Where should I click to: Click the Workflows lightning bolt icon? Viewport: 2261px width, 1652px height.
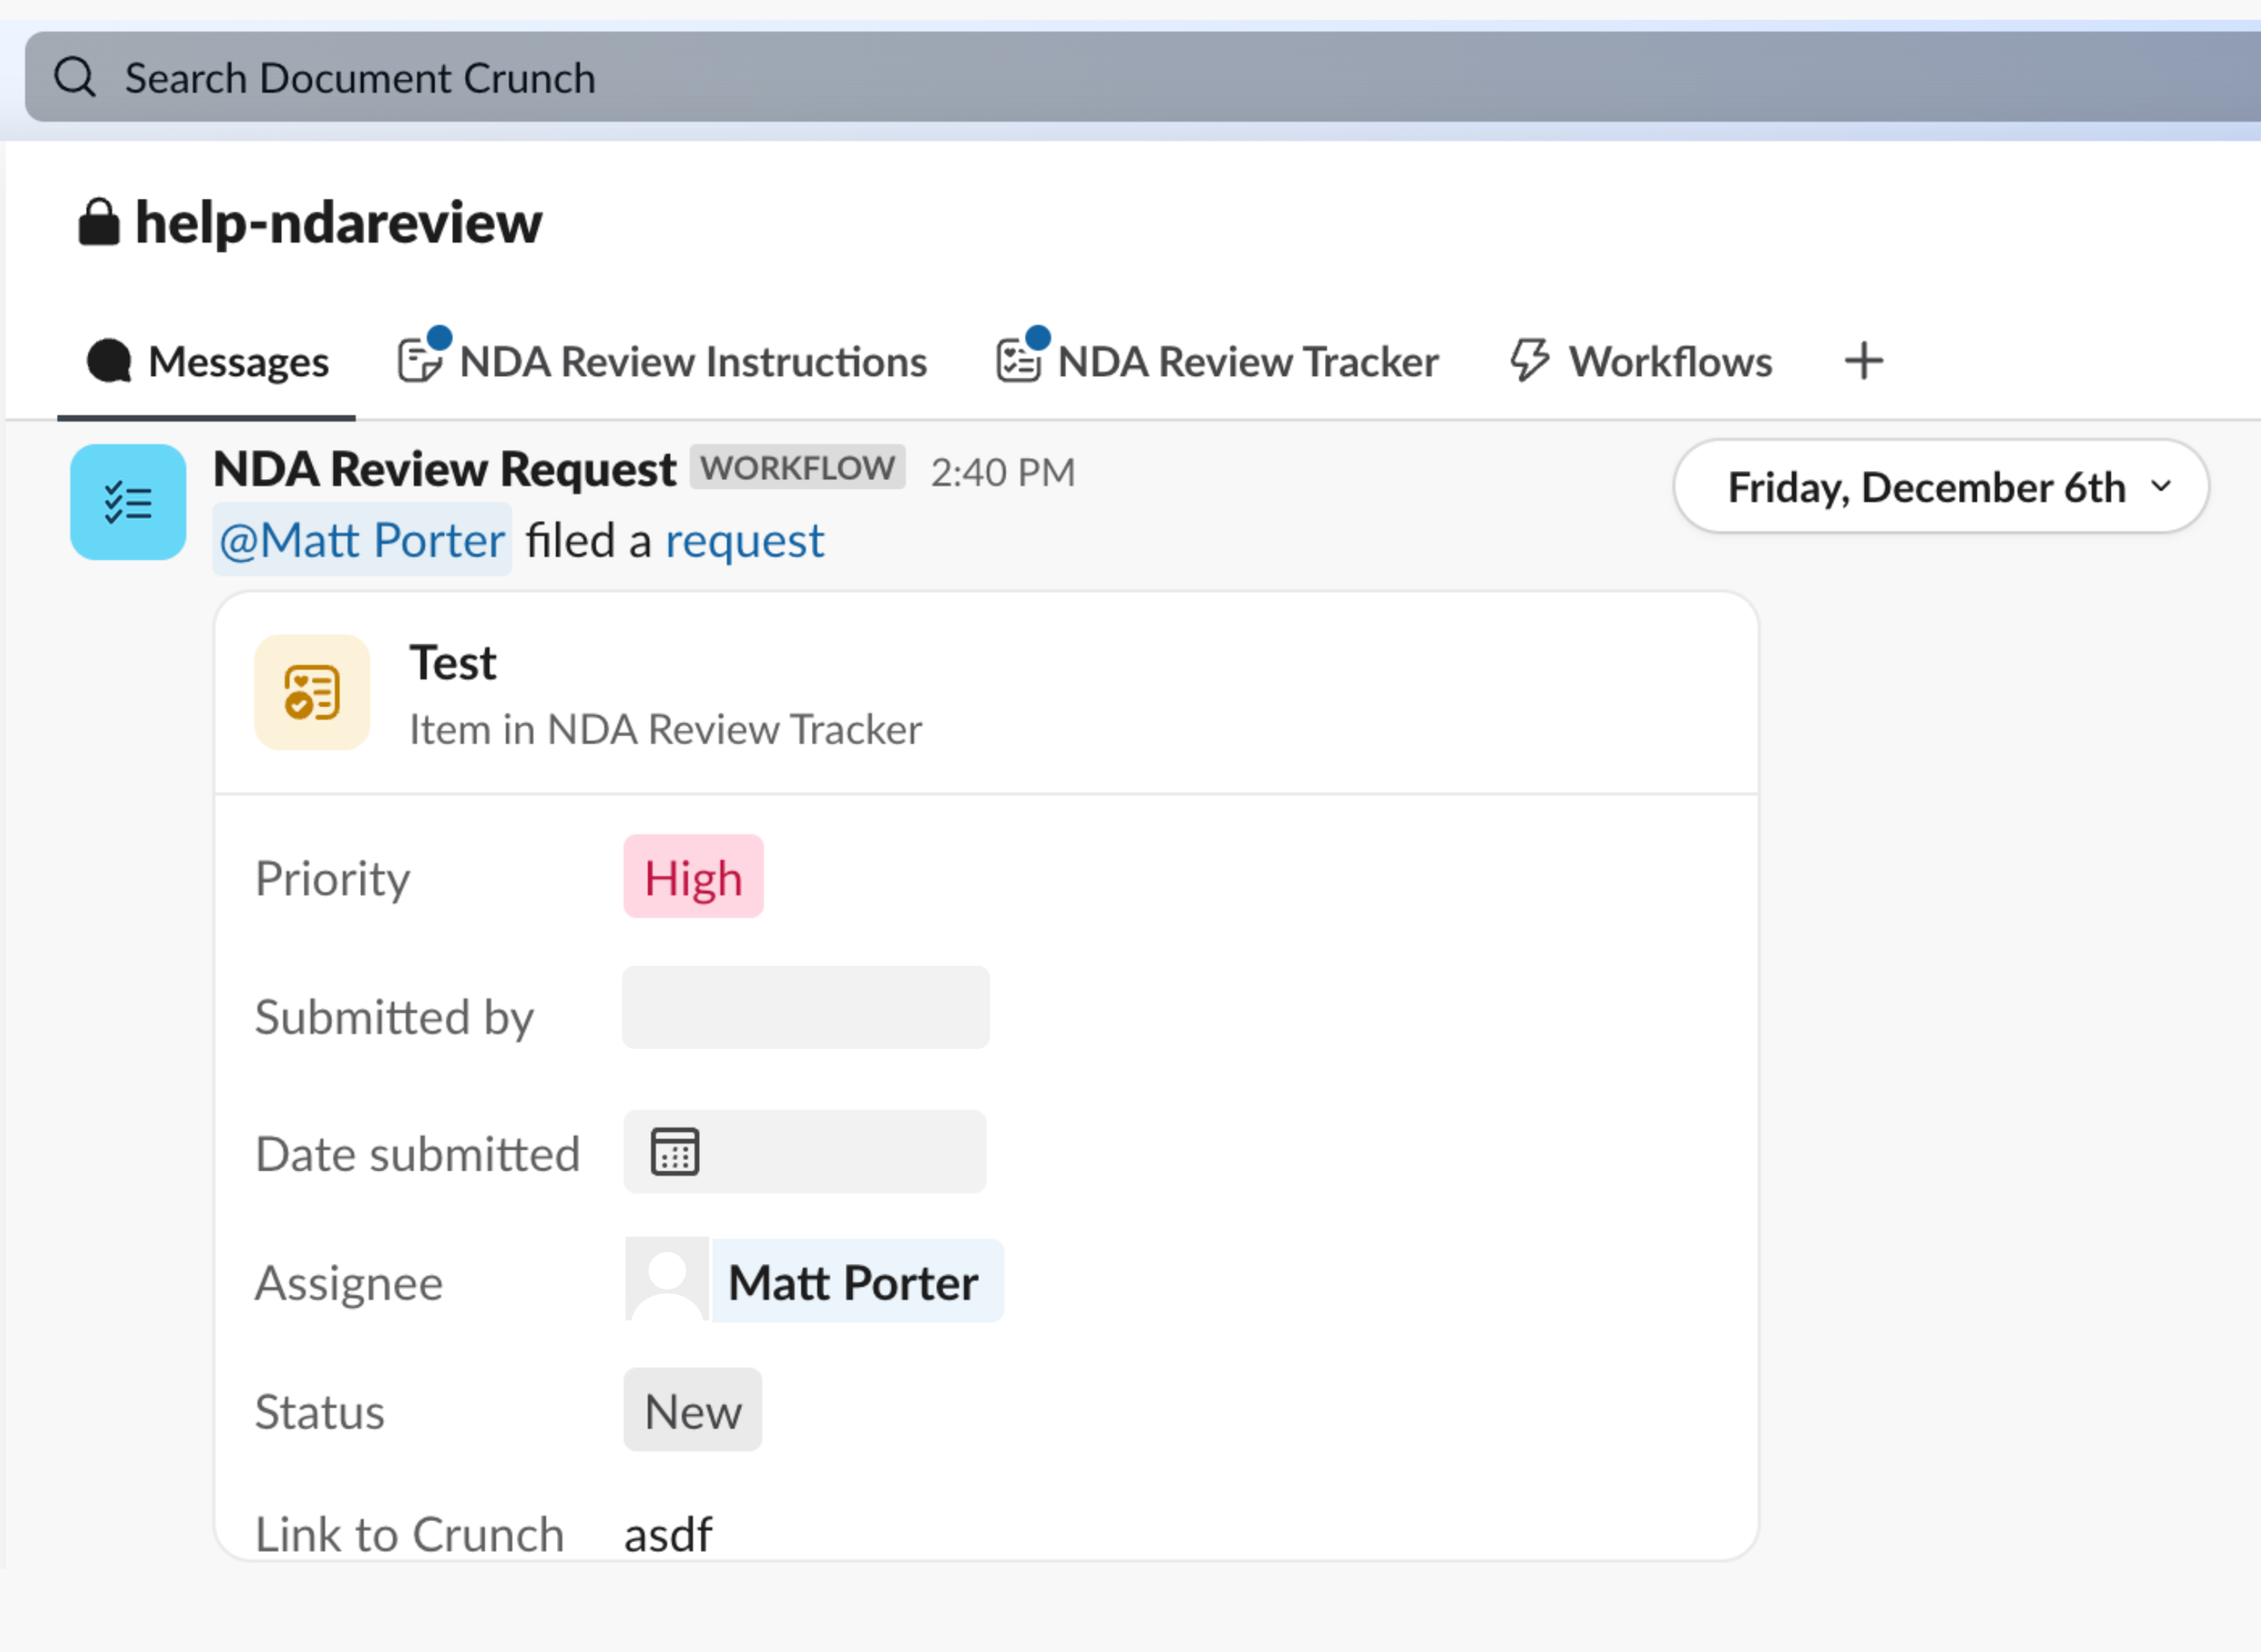coord(1529,361)
